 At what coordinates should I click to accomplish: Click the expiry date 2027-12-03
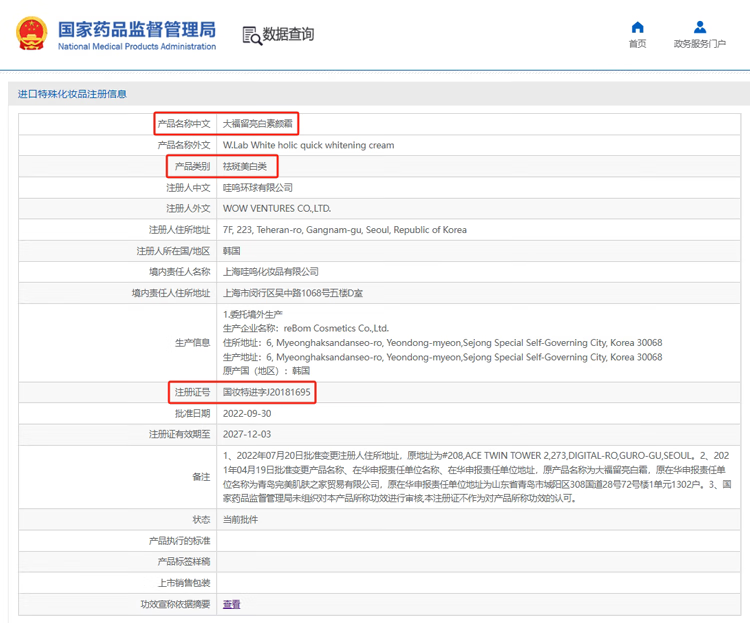tap(247, 434)
